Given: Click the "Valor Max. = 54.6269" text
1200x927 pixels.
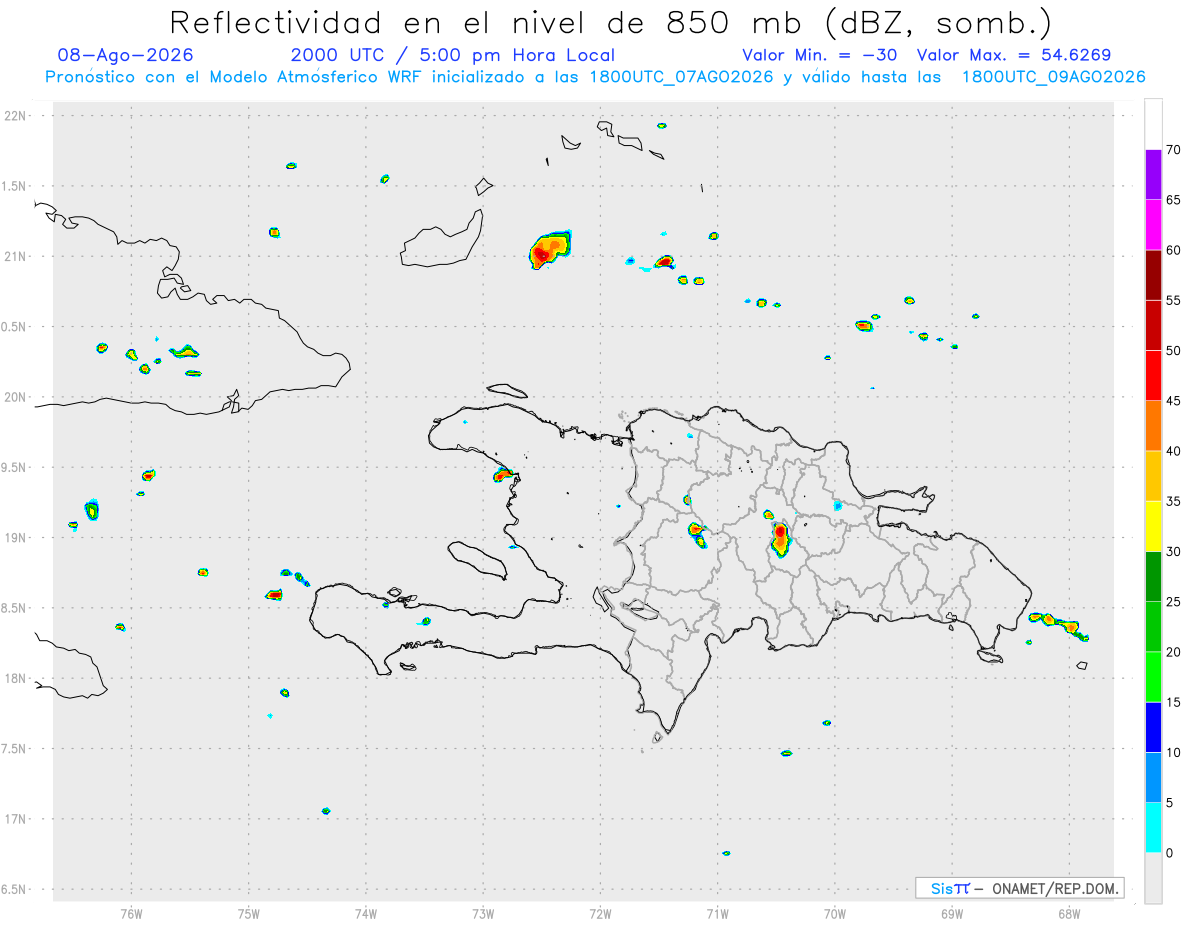Looking at the screenshot, I should (1014, 55).
